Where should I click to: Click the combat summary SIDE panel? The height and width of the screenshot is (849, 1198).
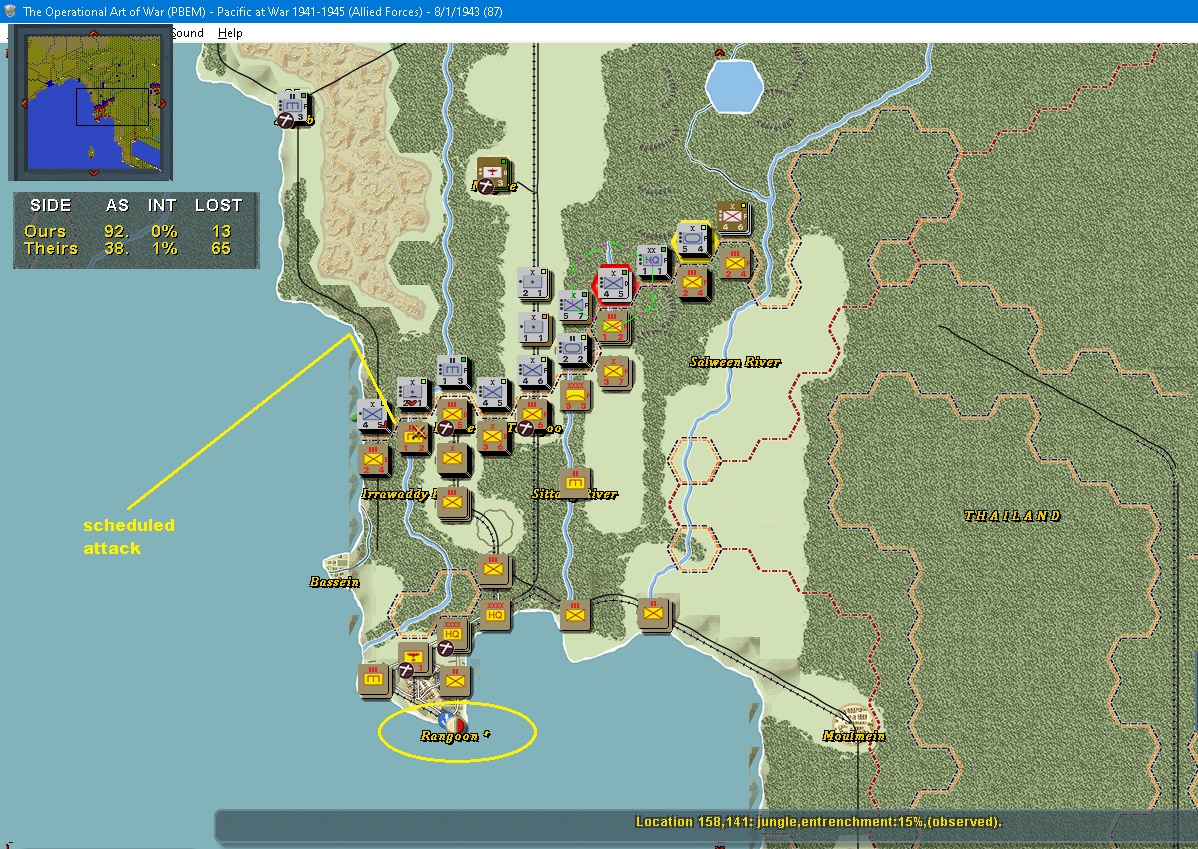(136, 230)
